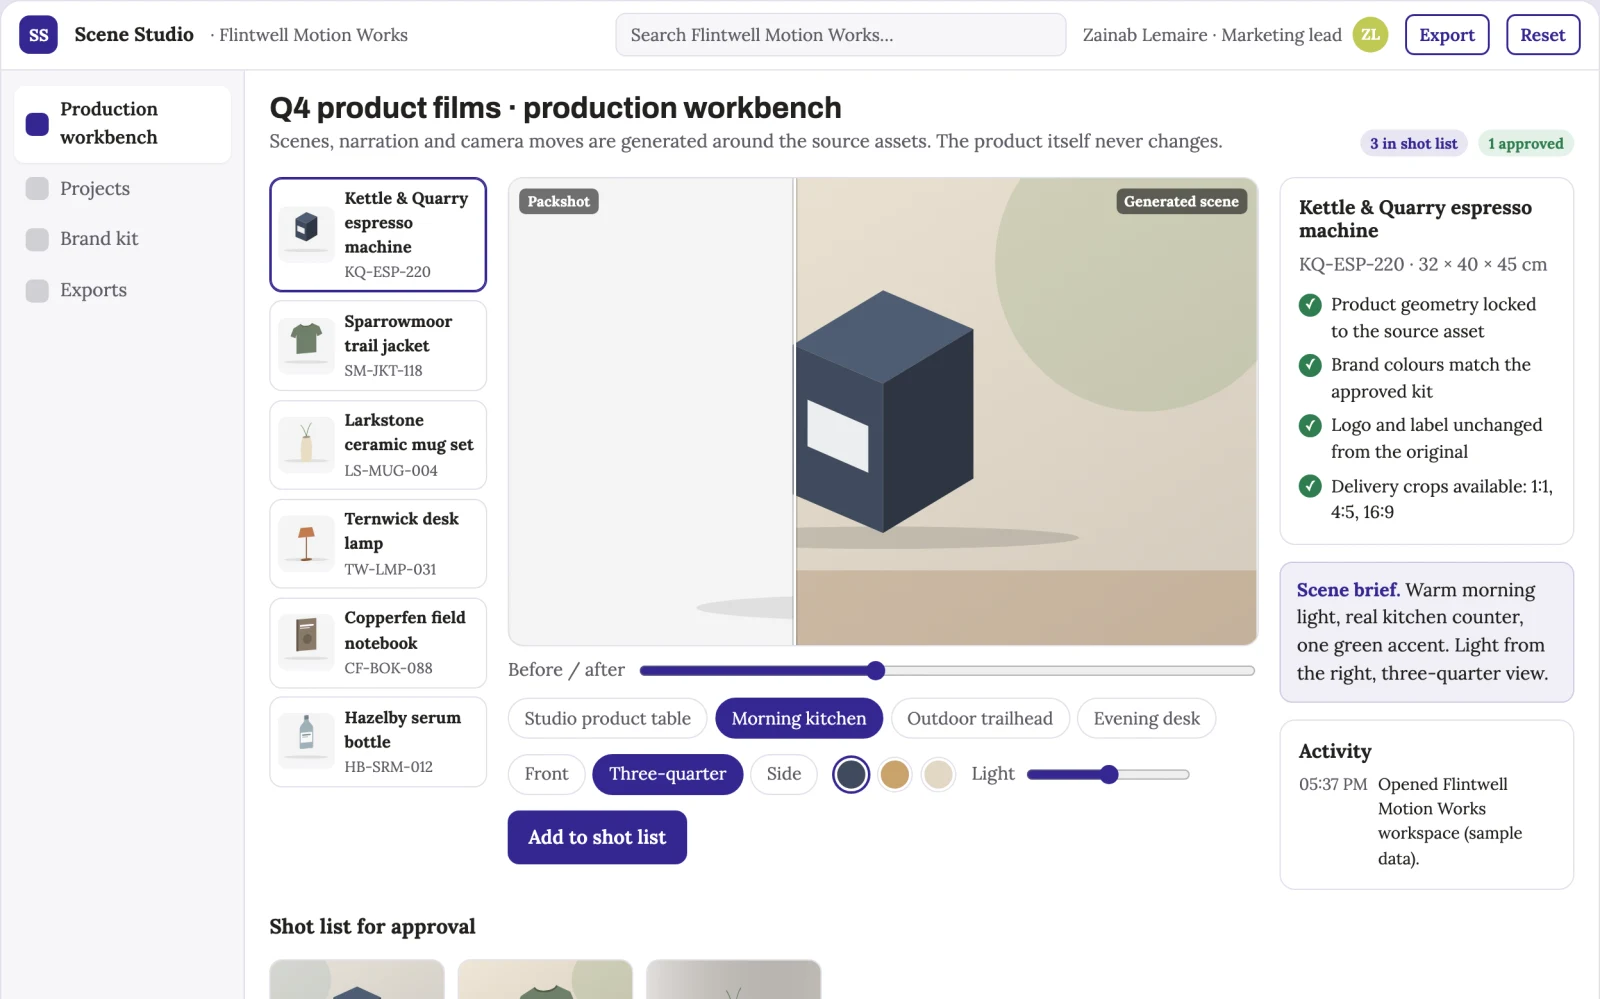Select the Evening desk scene

click(1146, 718)
